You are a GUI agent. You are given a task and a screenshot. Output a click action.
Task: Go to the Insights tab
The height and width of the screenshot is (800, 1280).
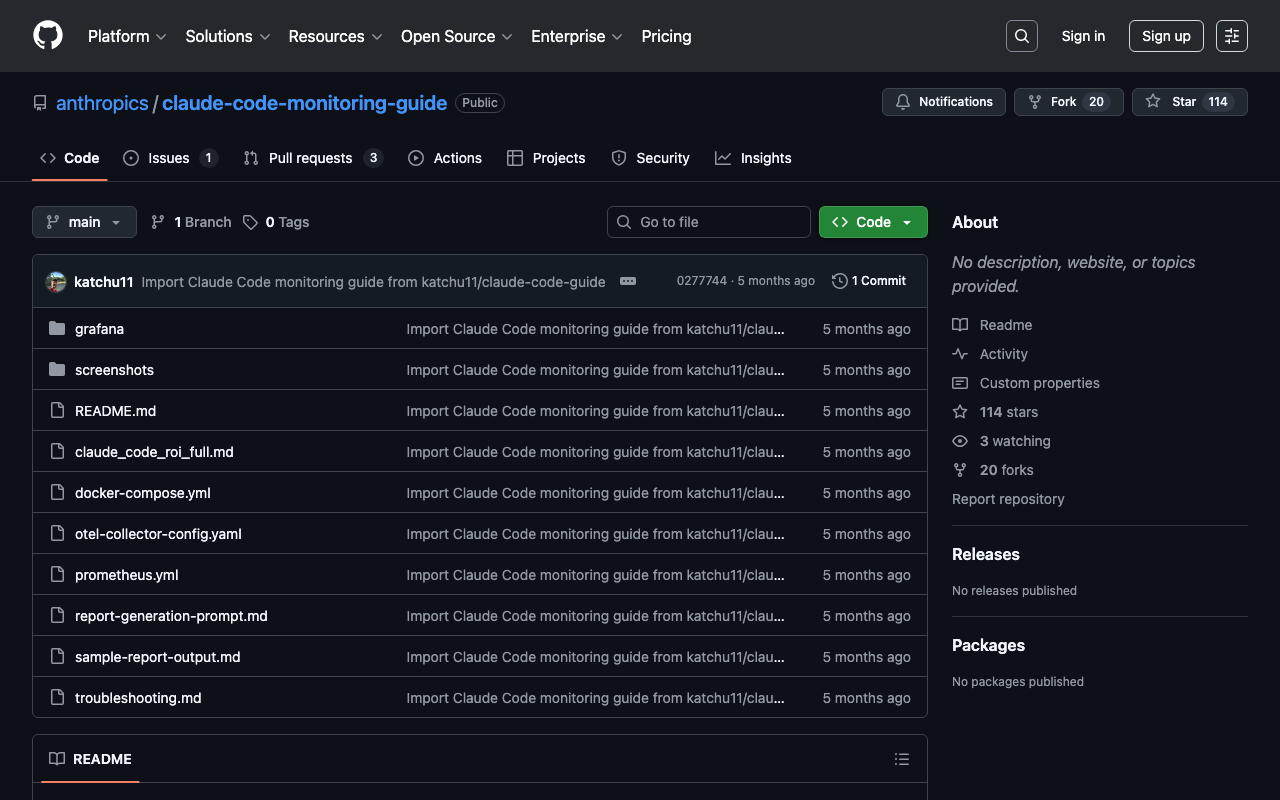753,158
